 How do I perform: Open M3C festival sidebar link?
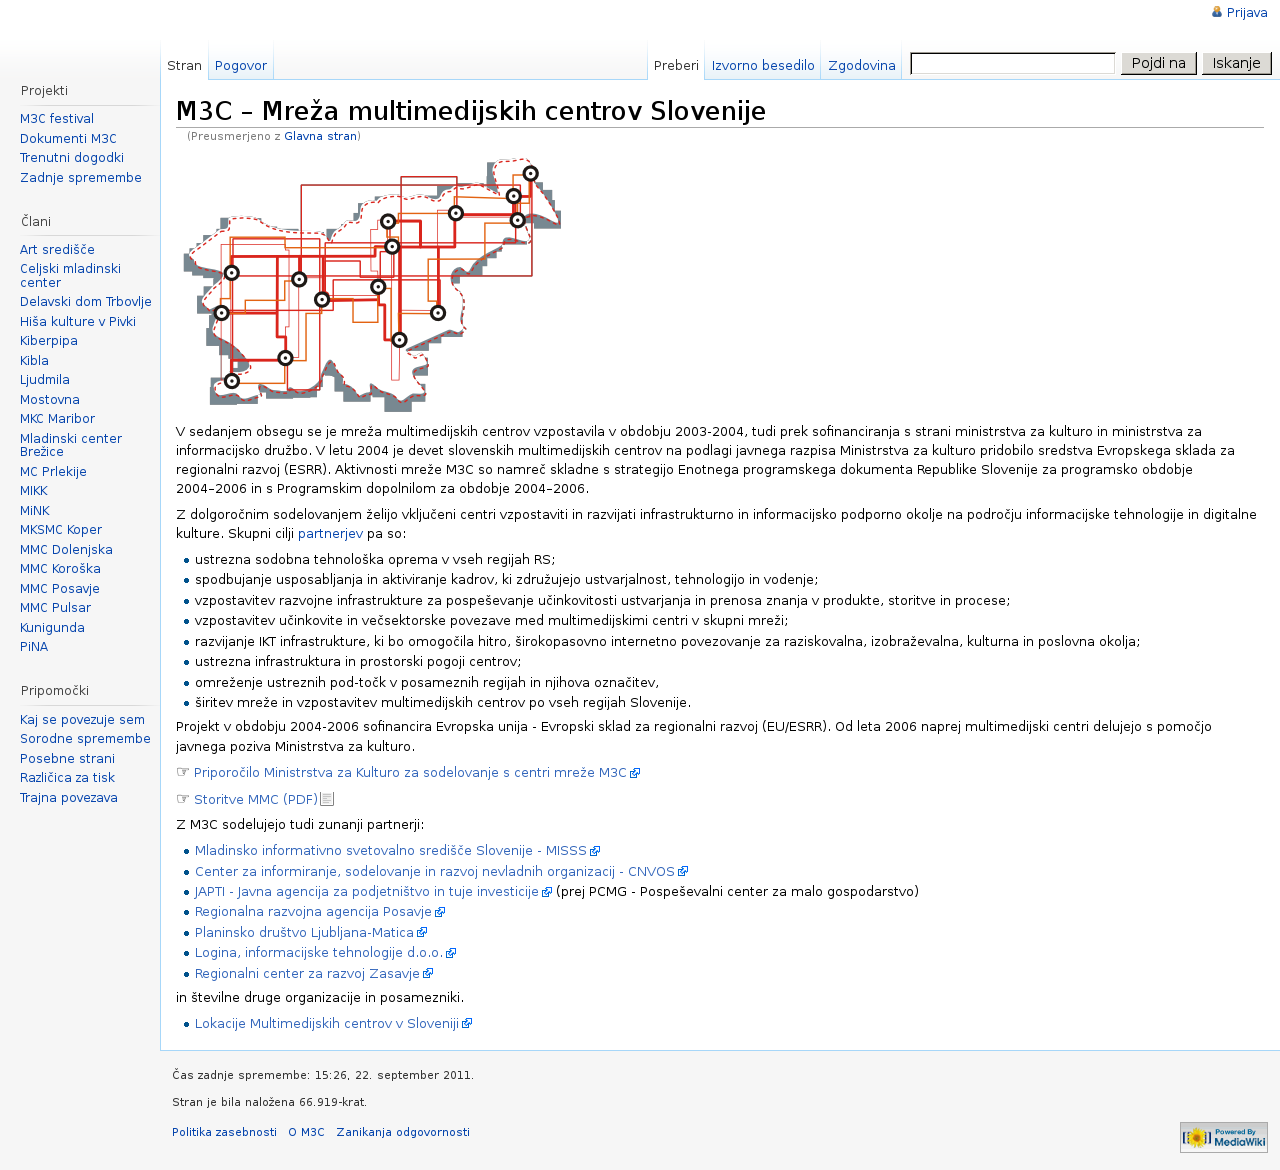pyautogui.click(x=57, y=119)
